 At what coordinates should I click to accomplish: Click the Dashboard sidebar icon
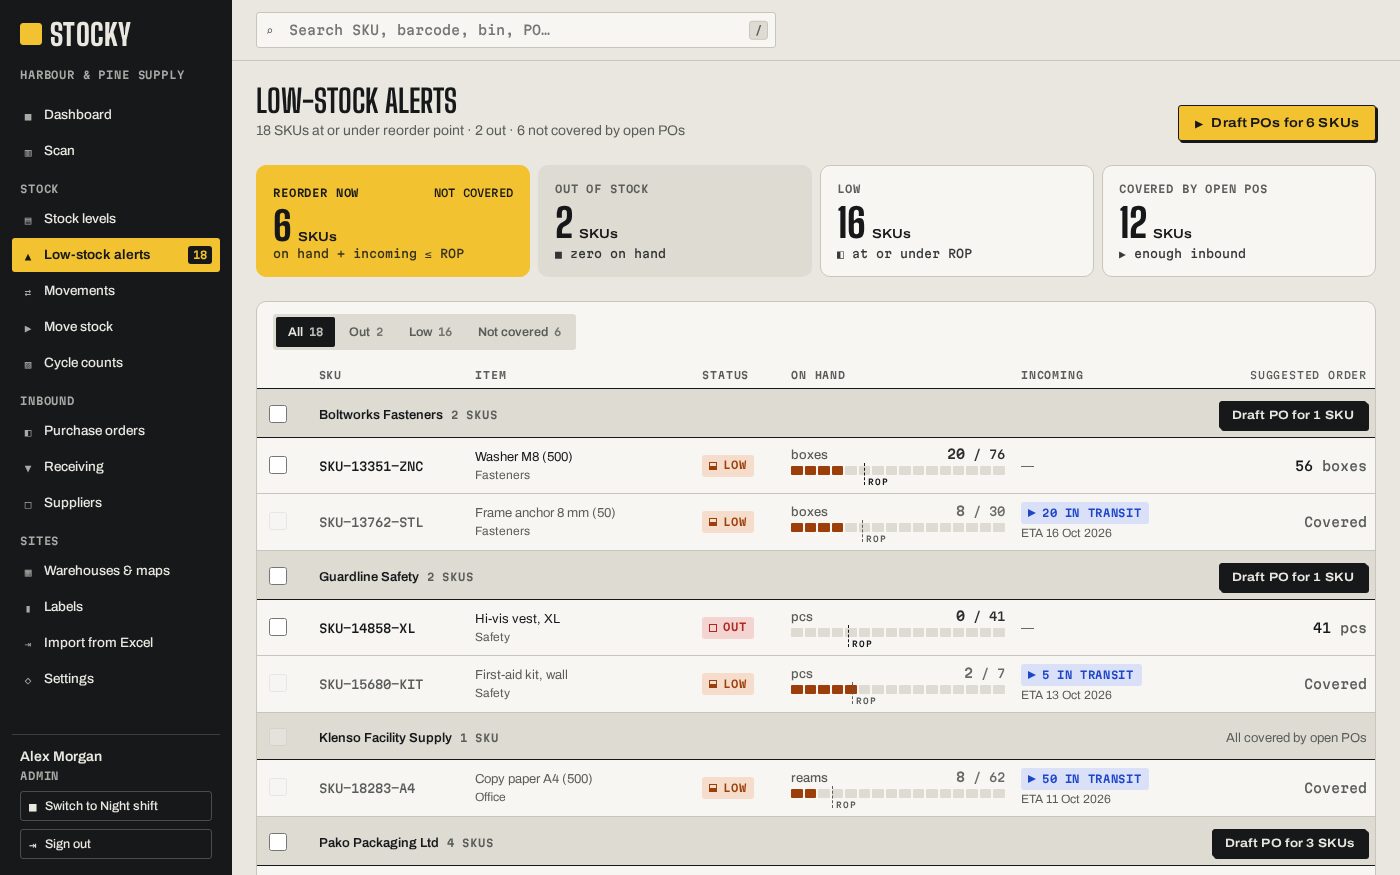(28, 116)
